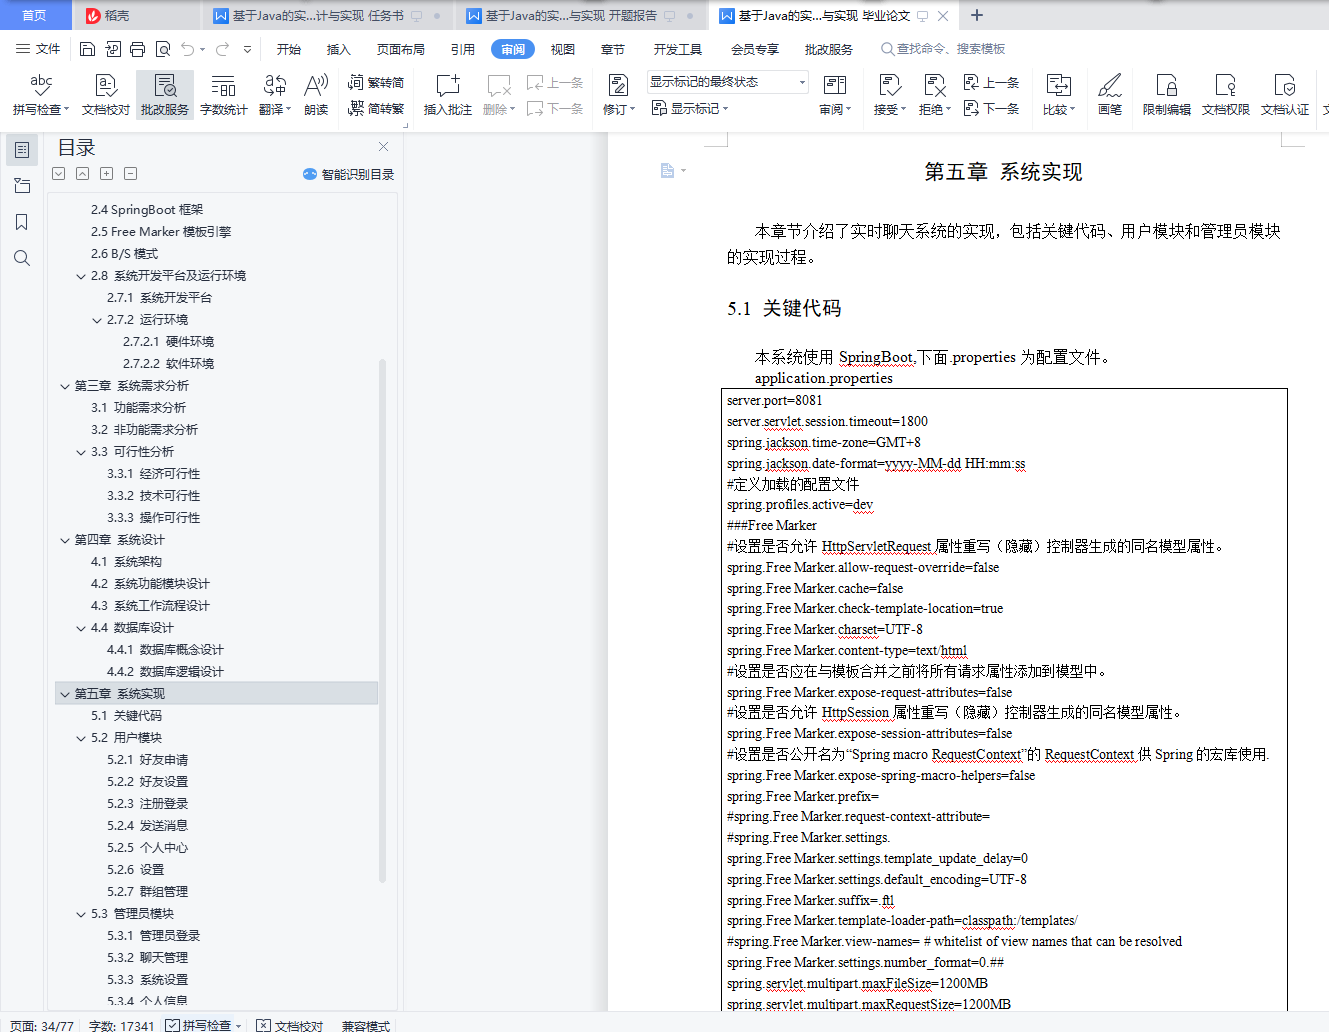Open 文档认证 document certification
The width and height of the screenshot is (1329, 1032).
1284,95
